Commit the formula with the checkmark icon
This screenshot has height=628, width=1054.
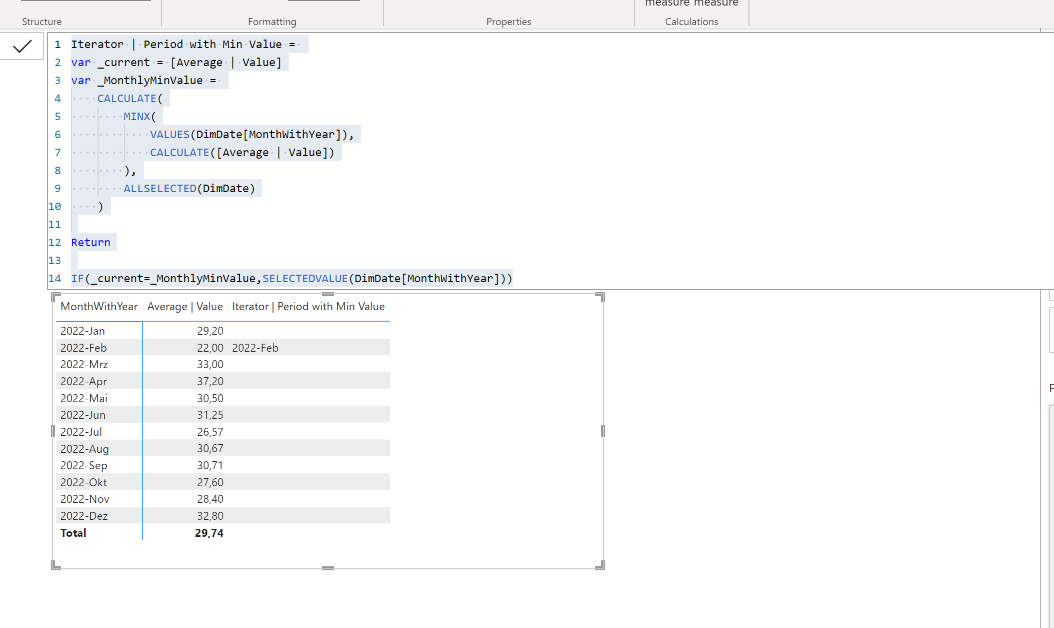click(22, 46)
